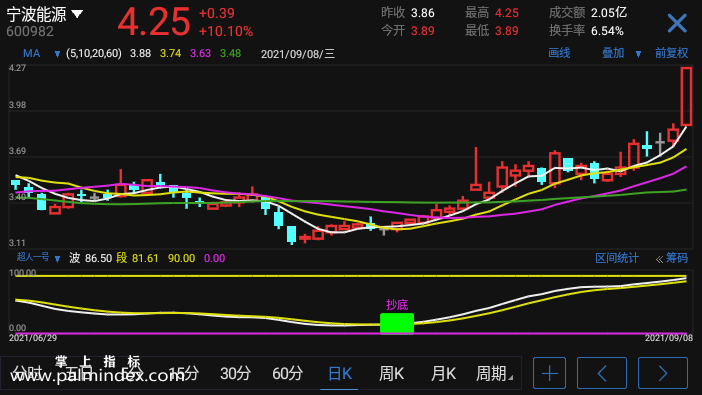Expand the 筹码 chip panel arrows
702x395 pixels.
coord(659,259)
